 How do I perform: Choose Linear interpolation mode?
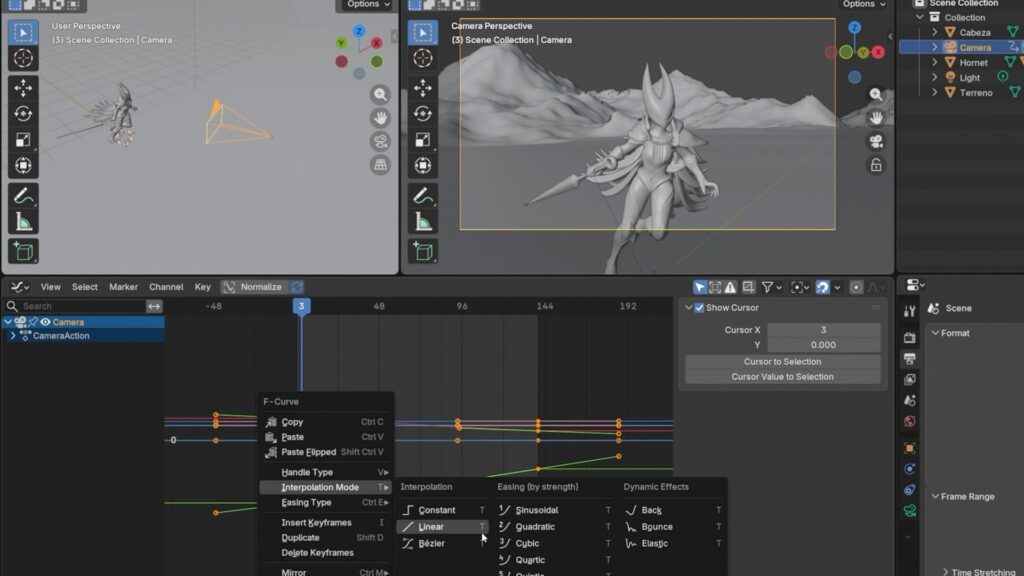pos(431,527)
